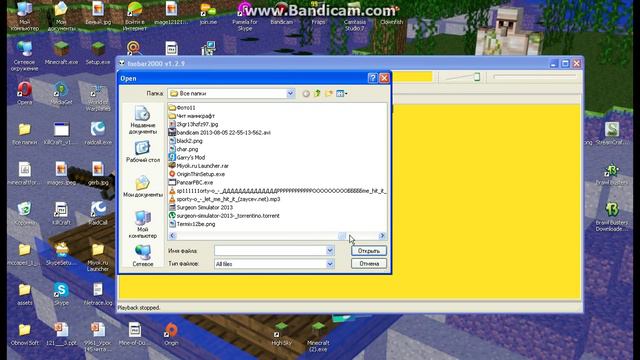
Task: Open the Все папки desktop folder
Action: pos(24,133)
